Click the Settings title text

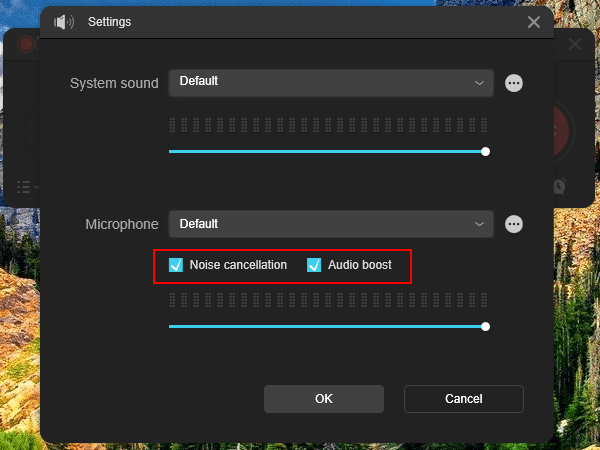pos(109,22)
